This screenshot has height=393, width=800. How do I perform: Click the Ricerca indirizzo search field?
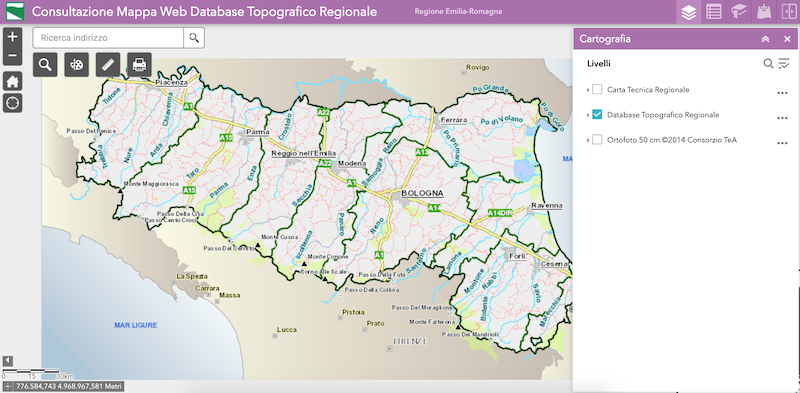(108, 38)
